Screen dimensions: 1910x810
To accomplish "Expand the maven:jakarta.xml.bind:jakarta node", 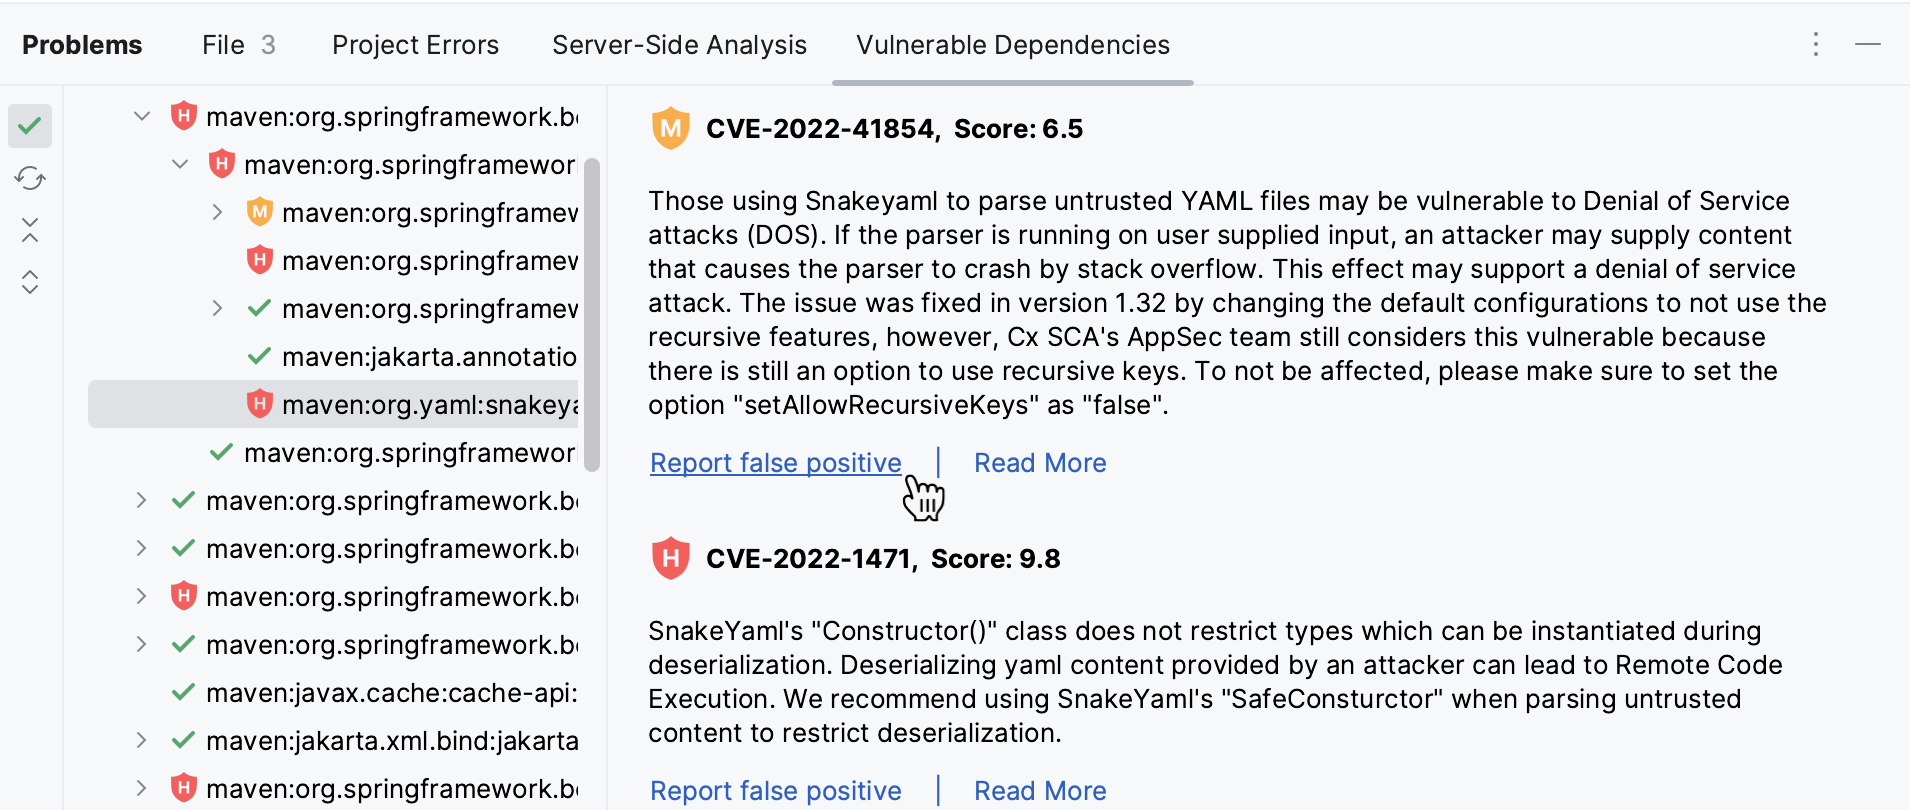I will 141,740.
